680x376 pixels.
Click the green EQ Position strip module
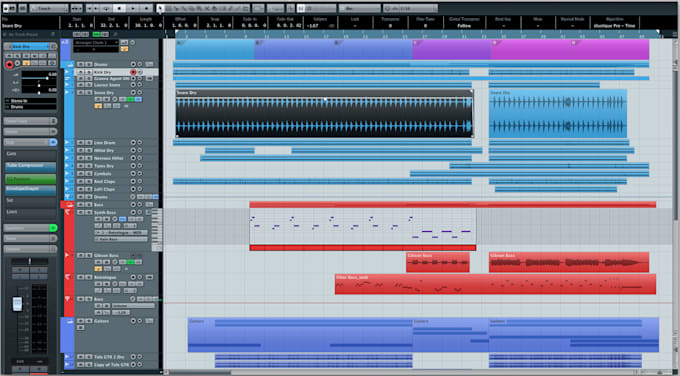pos(30,178)
